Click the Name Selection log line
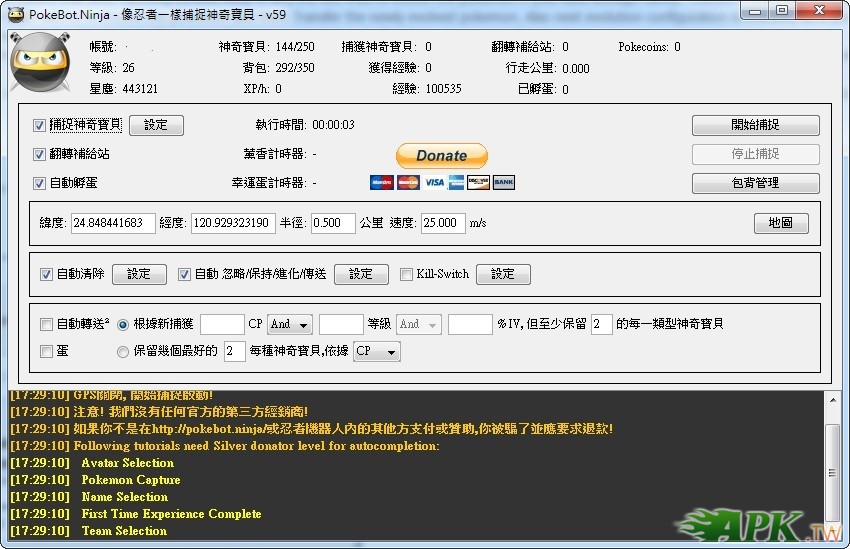Image resolution: width=850 pixels, height=549 pixels. [125, 496]
